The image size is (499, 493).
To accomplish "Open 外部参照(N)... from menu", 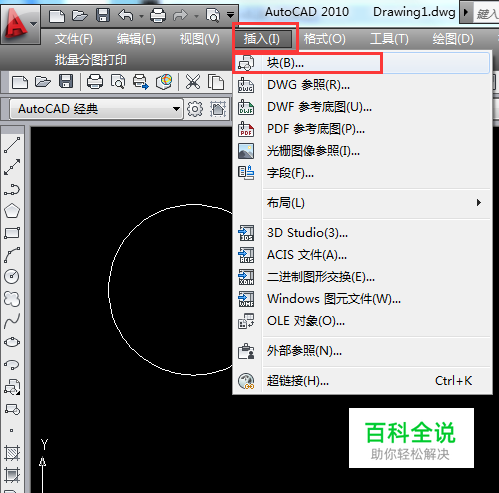I will (362, 351).
